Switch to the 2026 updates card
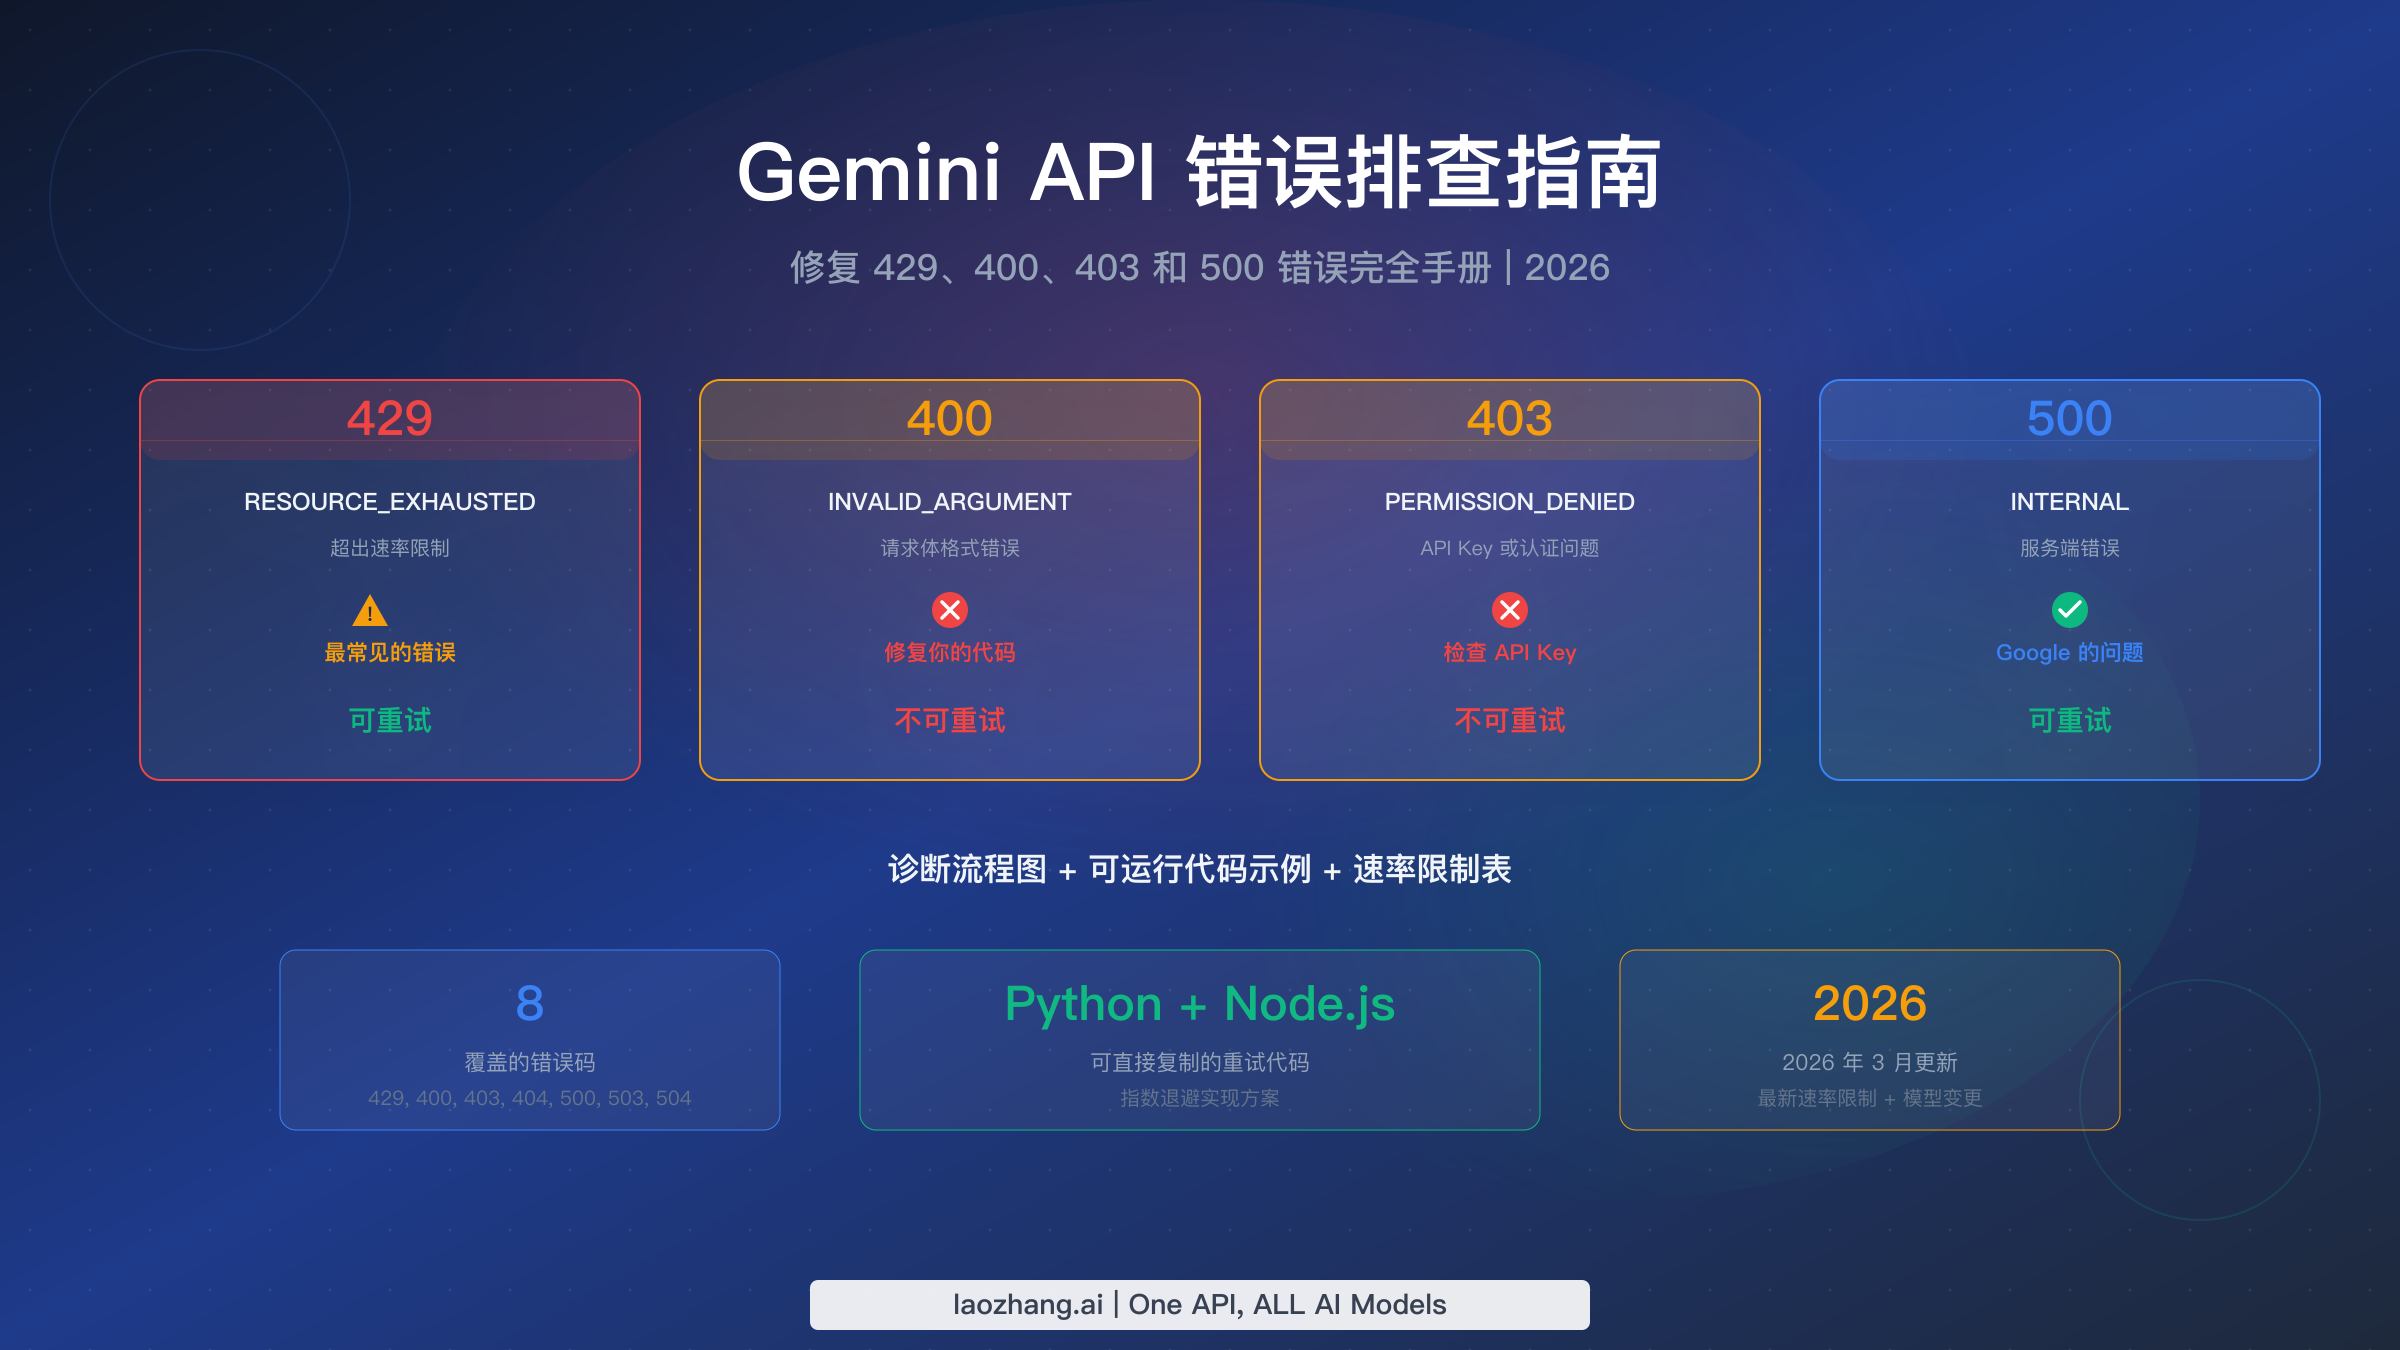2400x1350 pixels. pos(1870,1040)
